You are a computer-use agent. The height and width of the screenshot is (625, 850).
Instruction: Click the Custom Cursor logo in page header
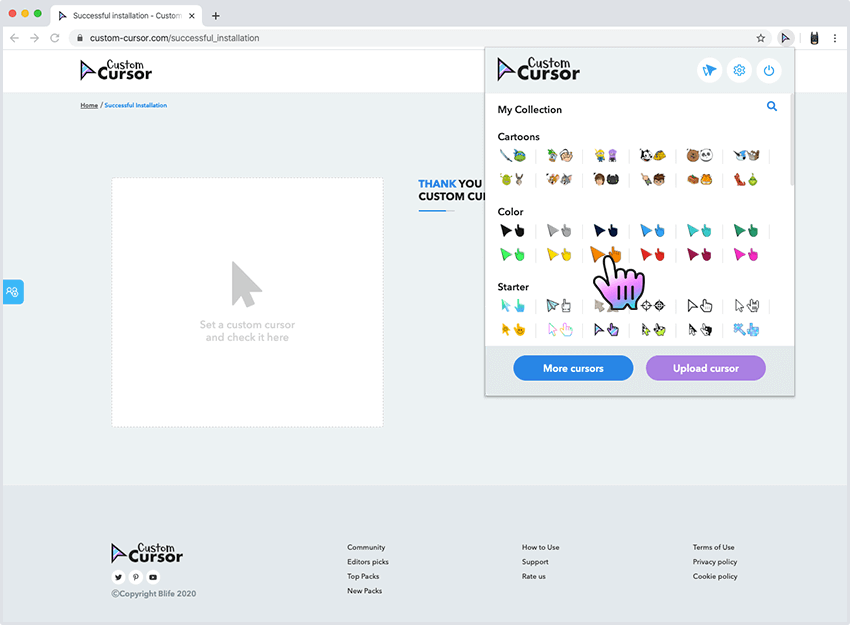point(116,70)
